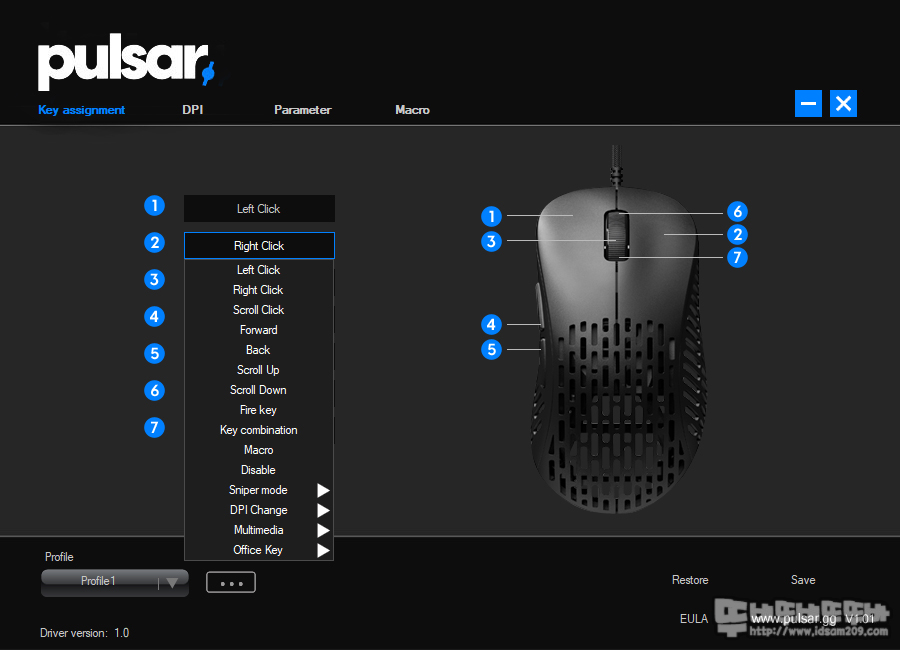This screenshot has height=650, width=900.
Task: Click marker 5 on the mouse diagram
Action: coord(491,349)
